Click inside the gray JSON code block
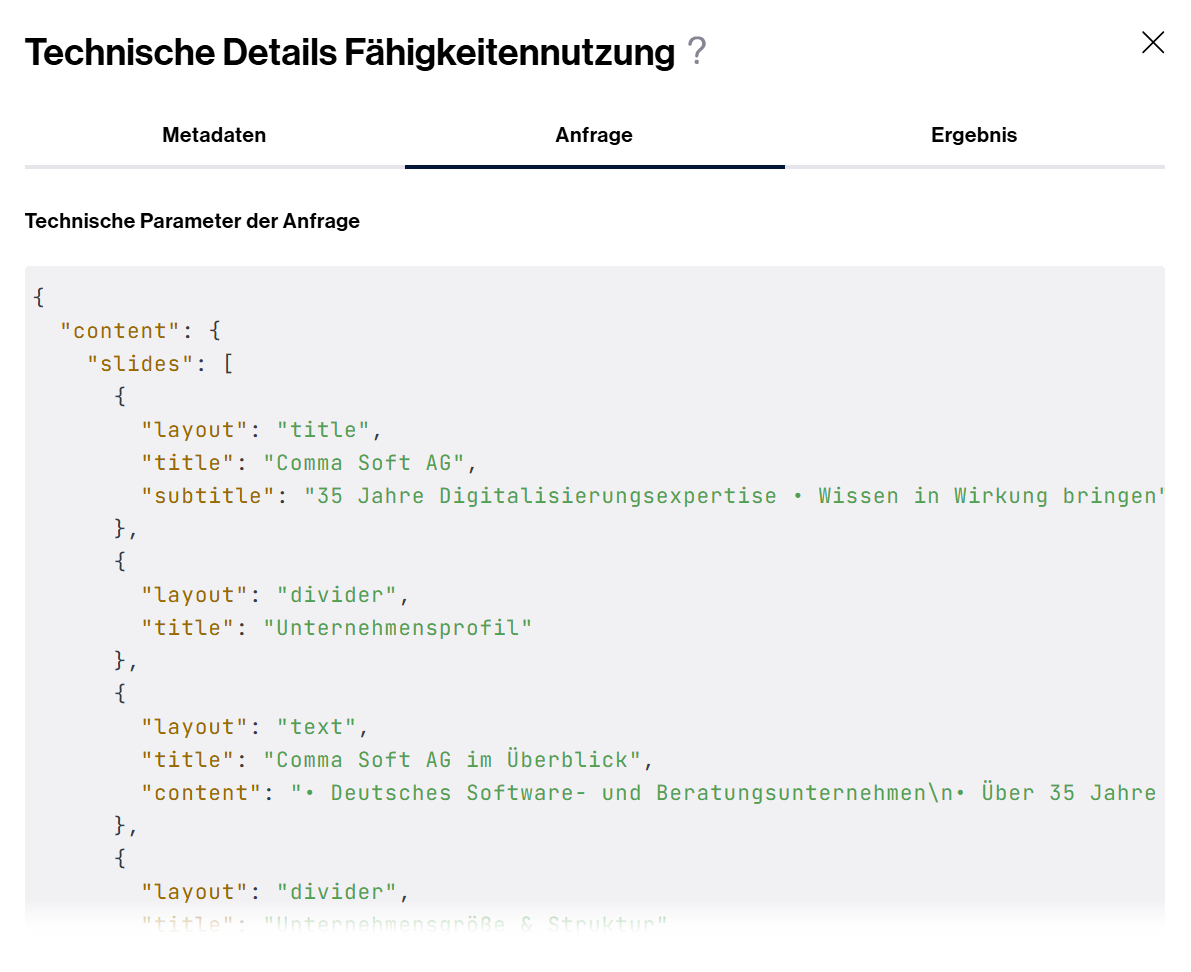Screen dimensions: 1191x972 coord(595,600)
